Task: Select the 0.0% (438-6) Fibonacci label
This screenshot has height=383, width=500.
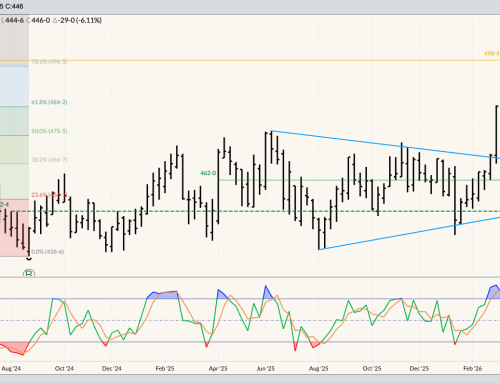Action: 47,252
